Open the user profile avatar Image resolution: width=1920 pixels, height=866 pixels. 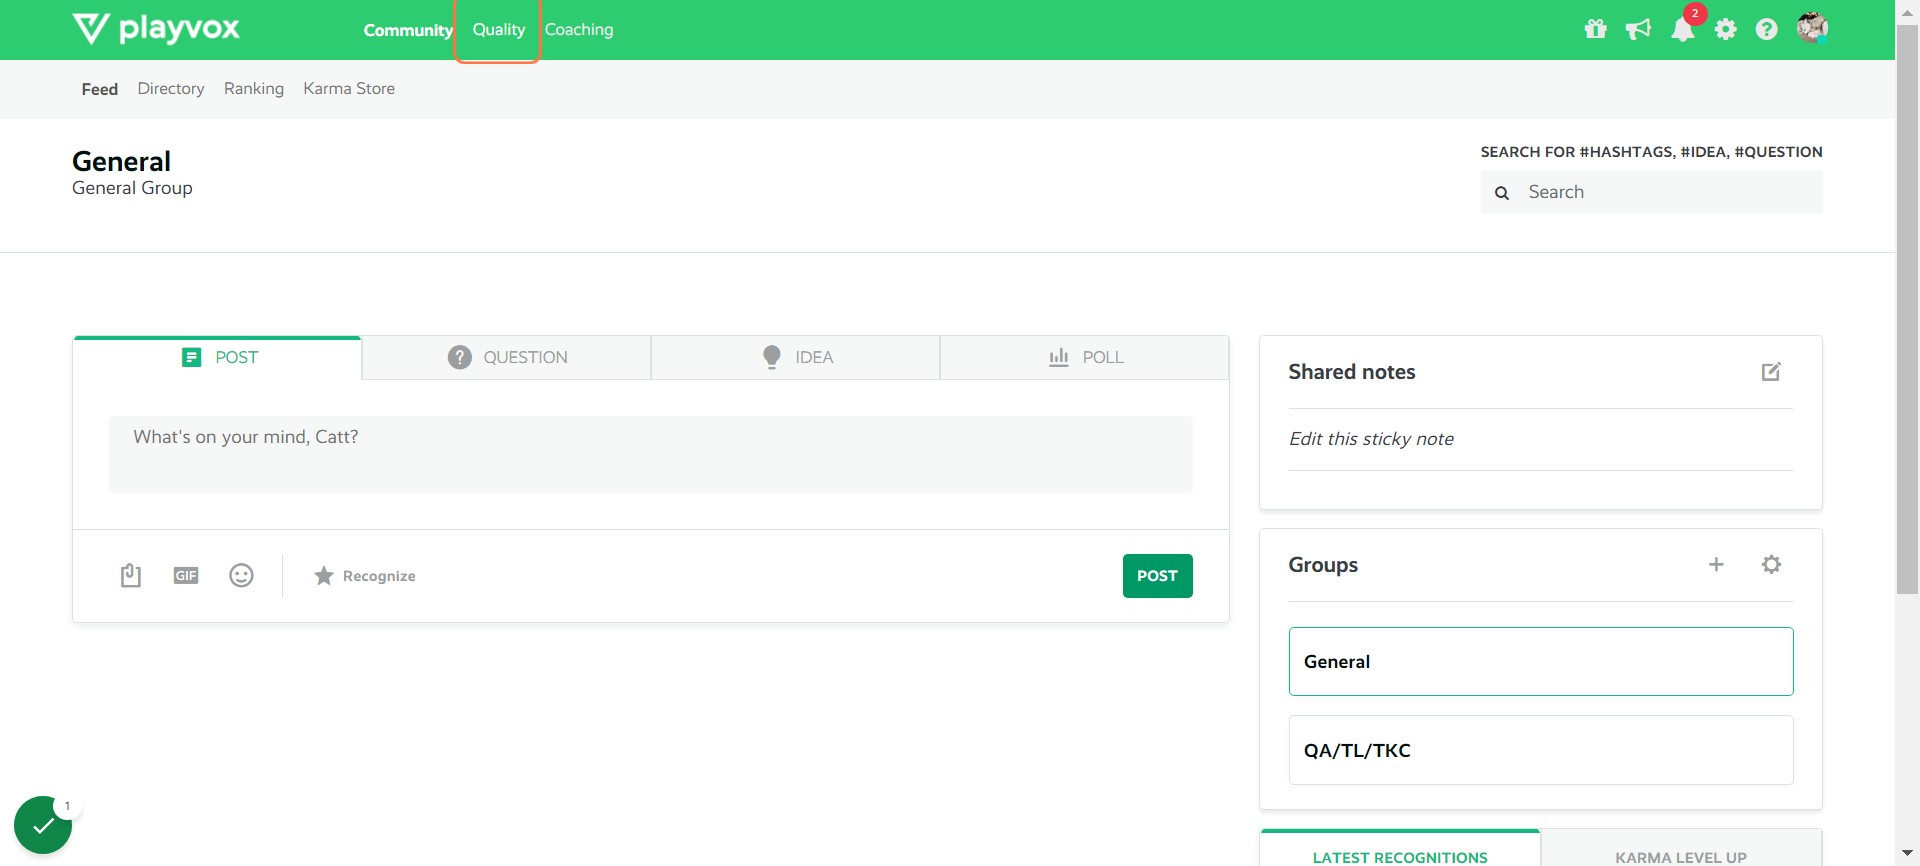(x=1812, y=28)
